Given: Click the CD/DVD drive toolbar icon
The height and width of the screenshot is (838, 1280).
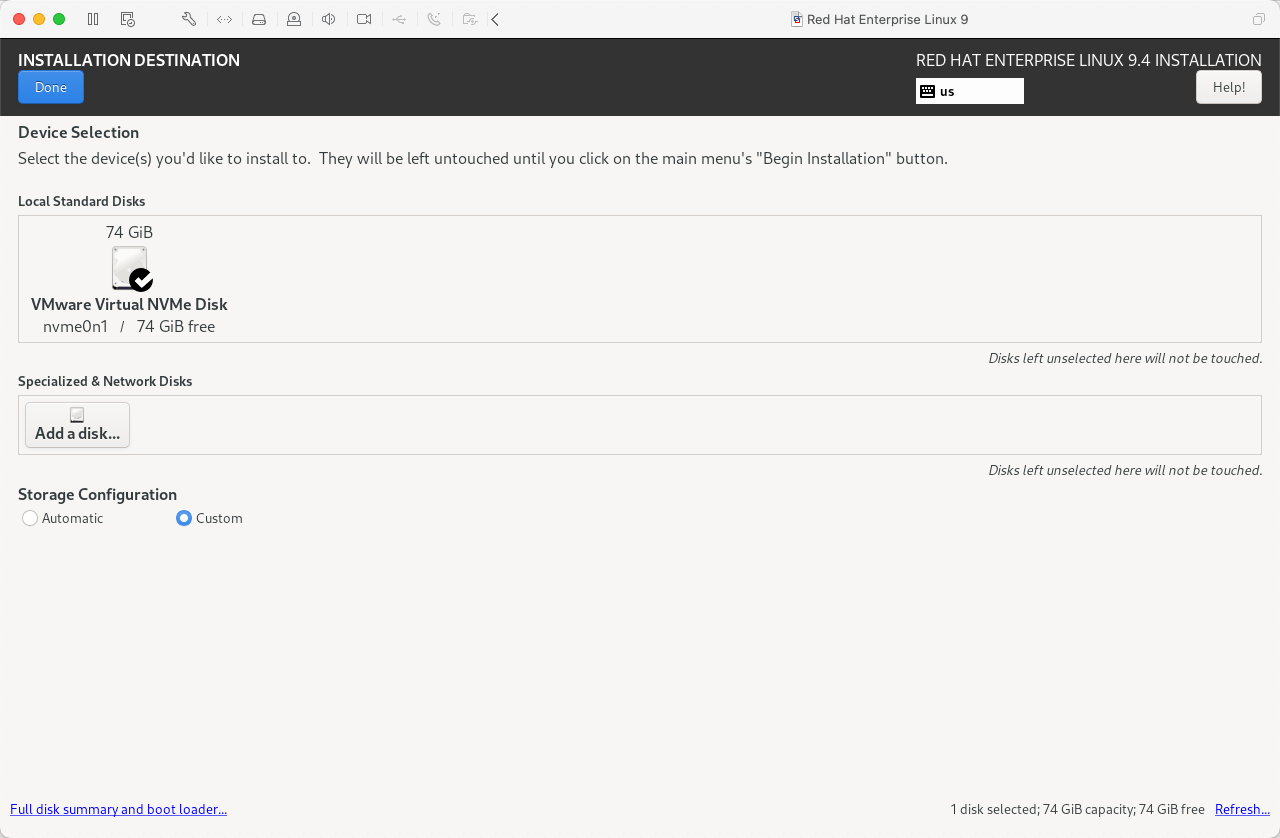Looking at the screenshot, I should [294, 19].
